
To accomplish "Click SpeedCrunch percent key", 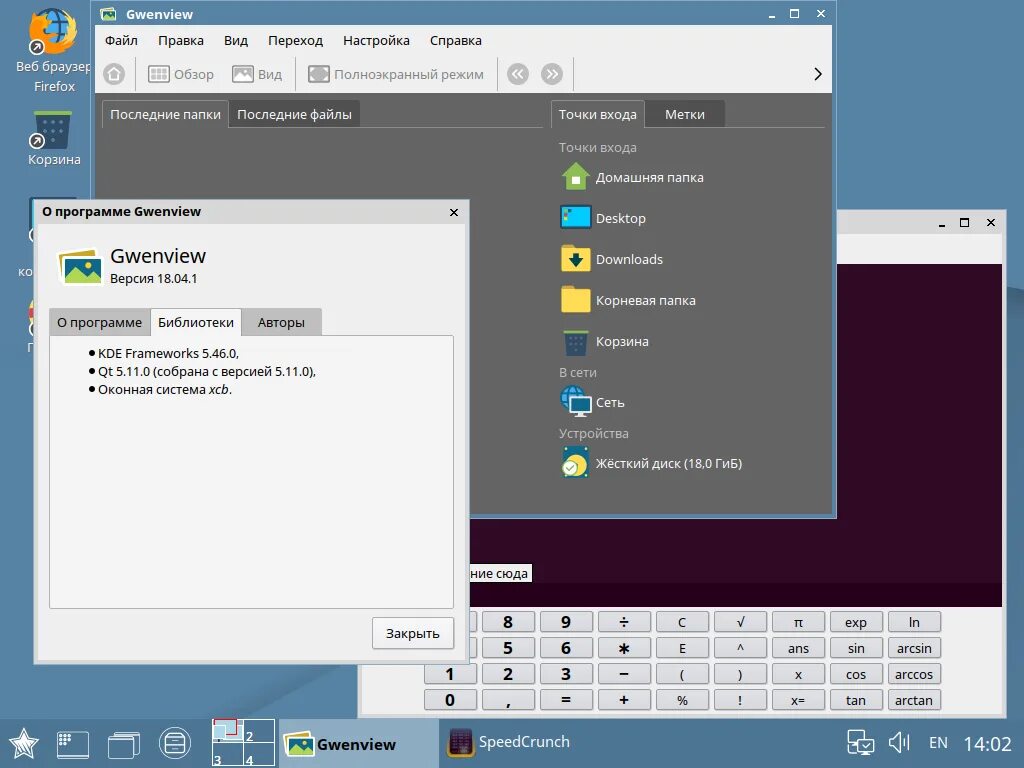I will click(x=682, y=701).
